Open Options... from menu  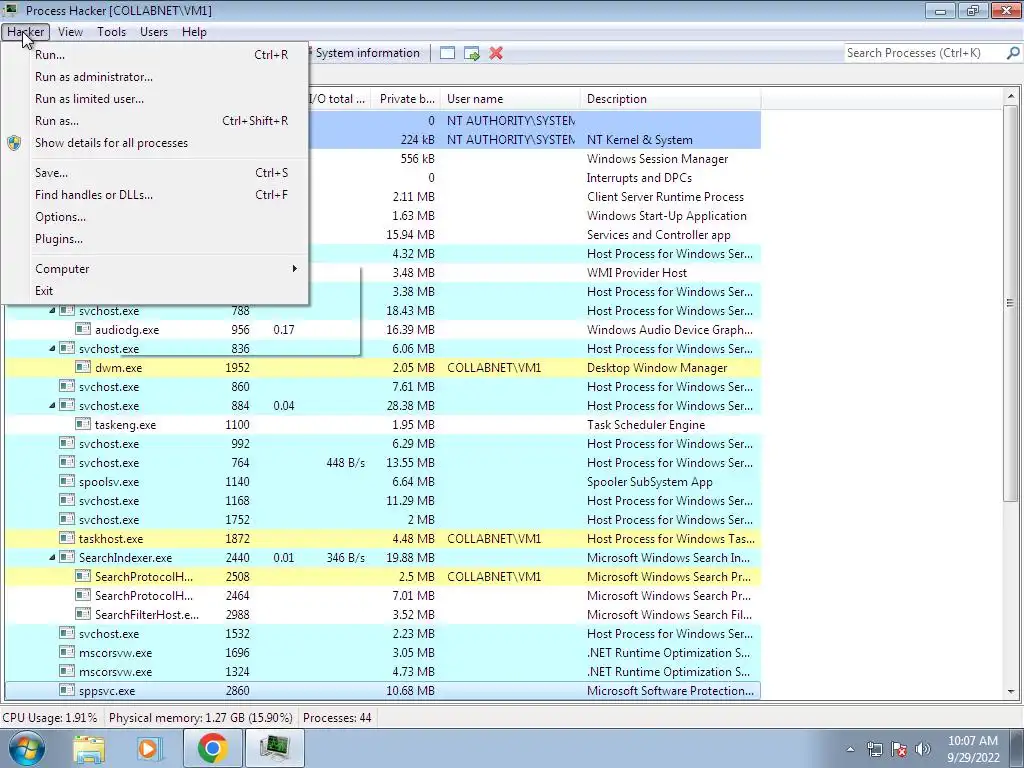[x=155, y=217]
